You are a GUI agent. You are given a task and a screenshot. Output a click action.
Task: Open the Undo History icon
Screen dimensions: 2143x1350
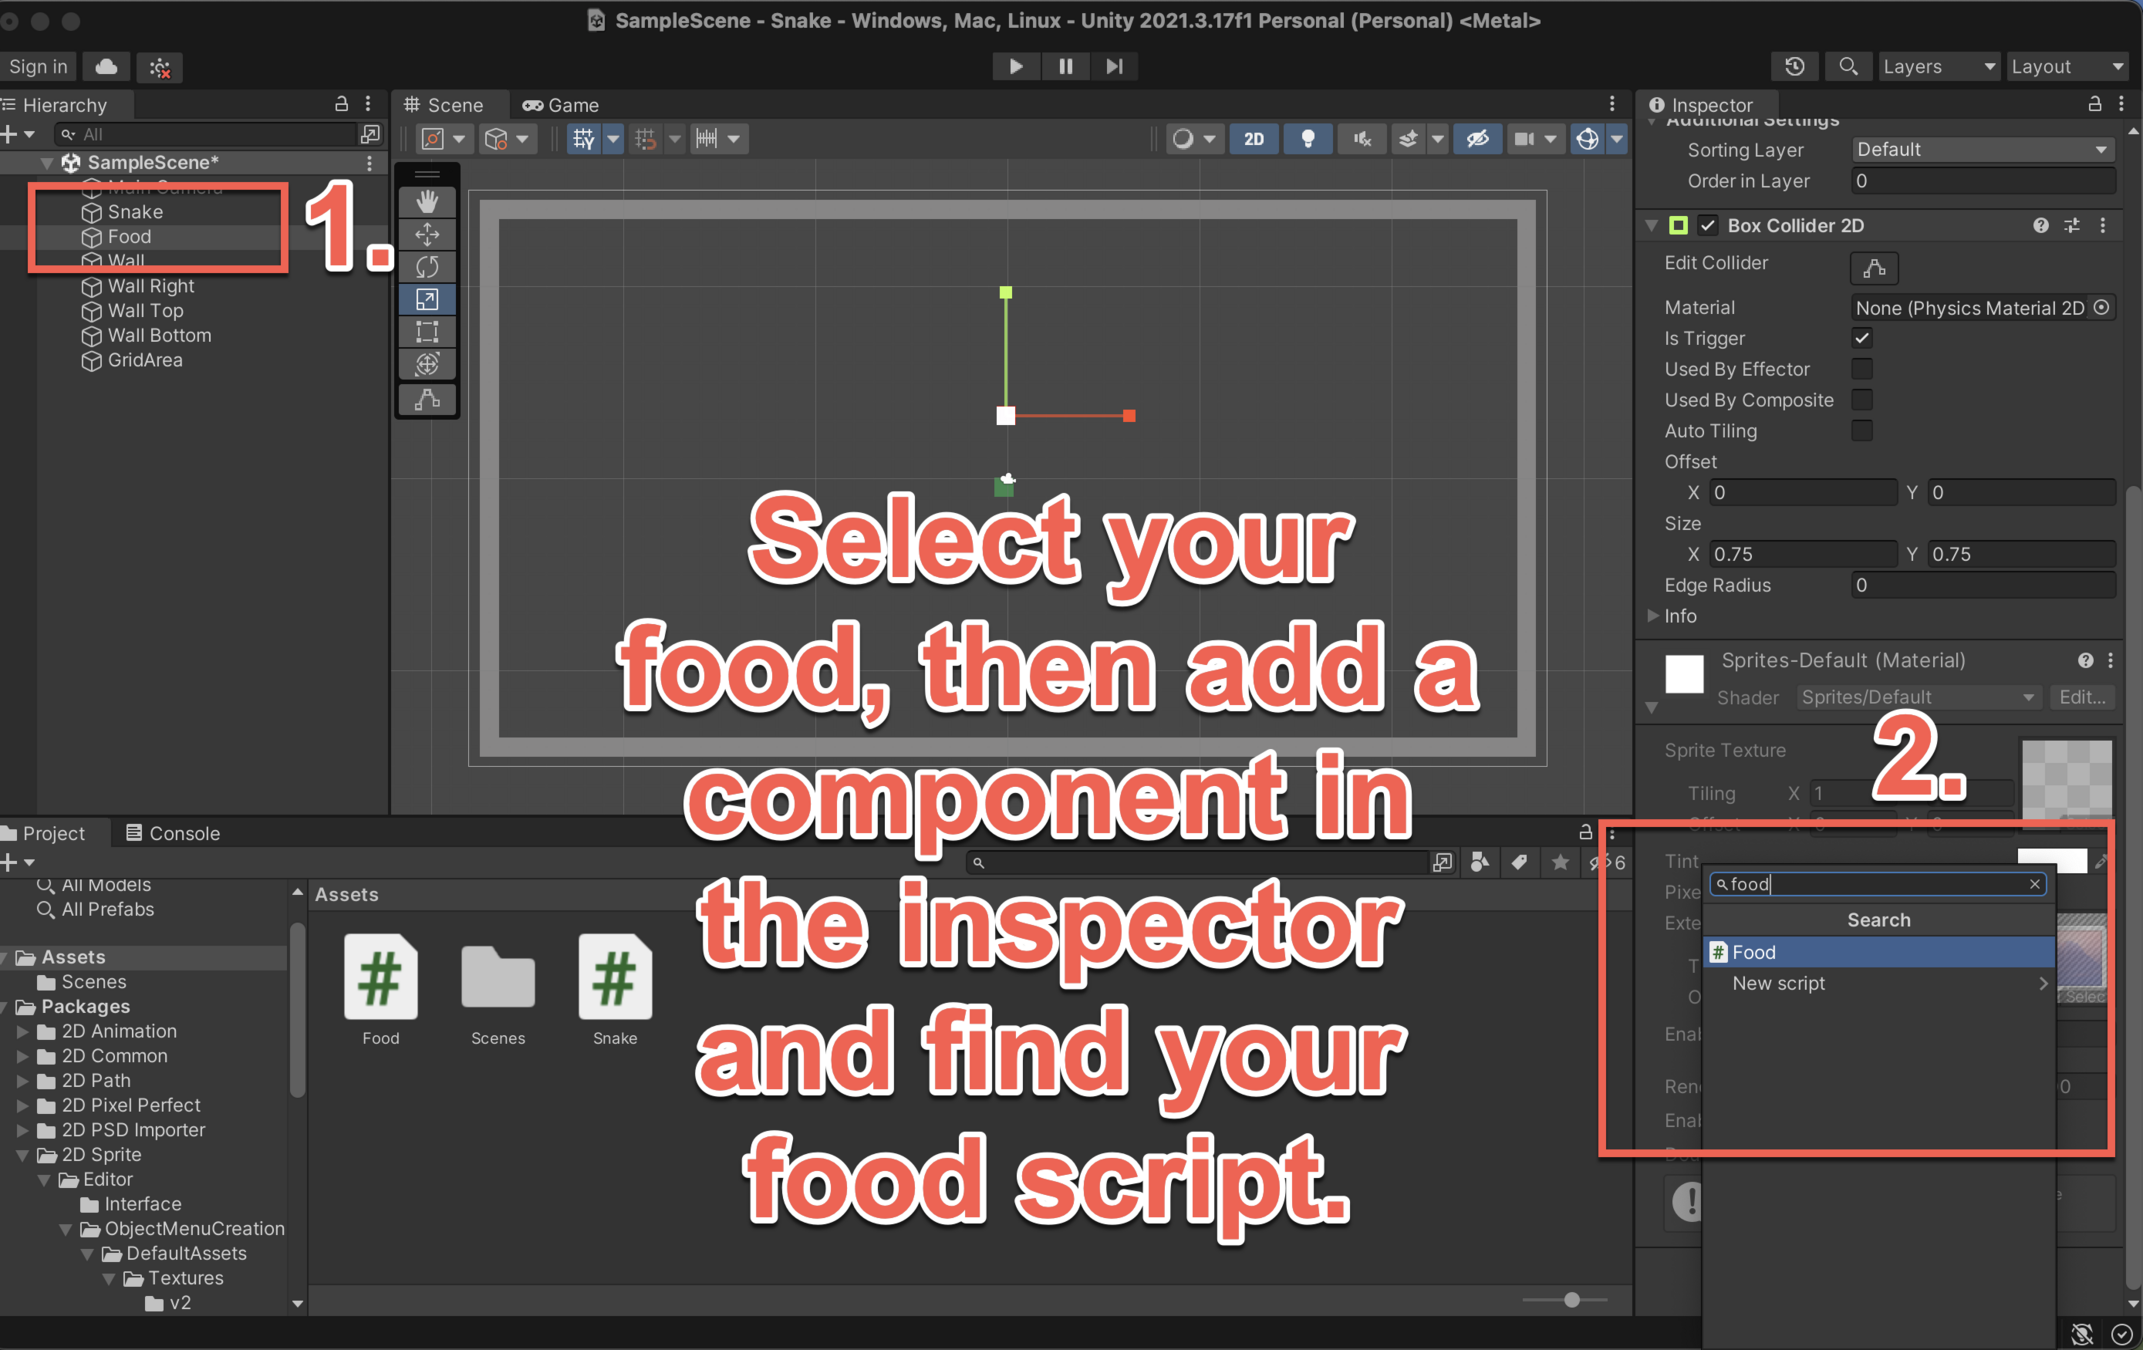point(1794,66)
